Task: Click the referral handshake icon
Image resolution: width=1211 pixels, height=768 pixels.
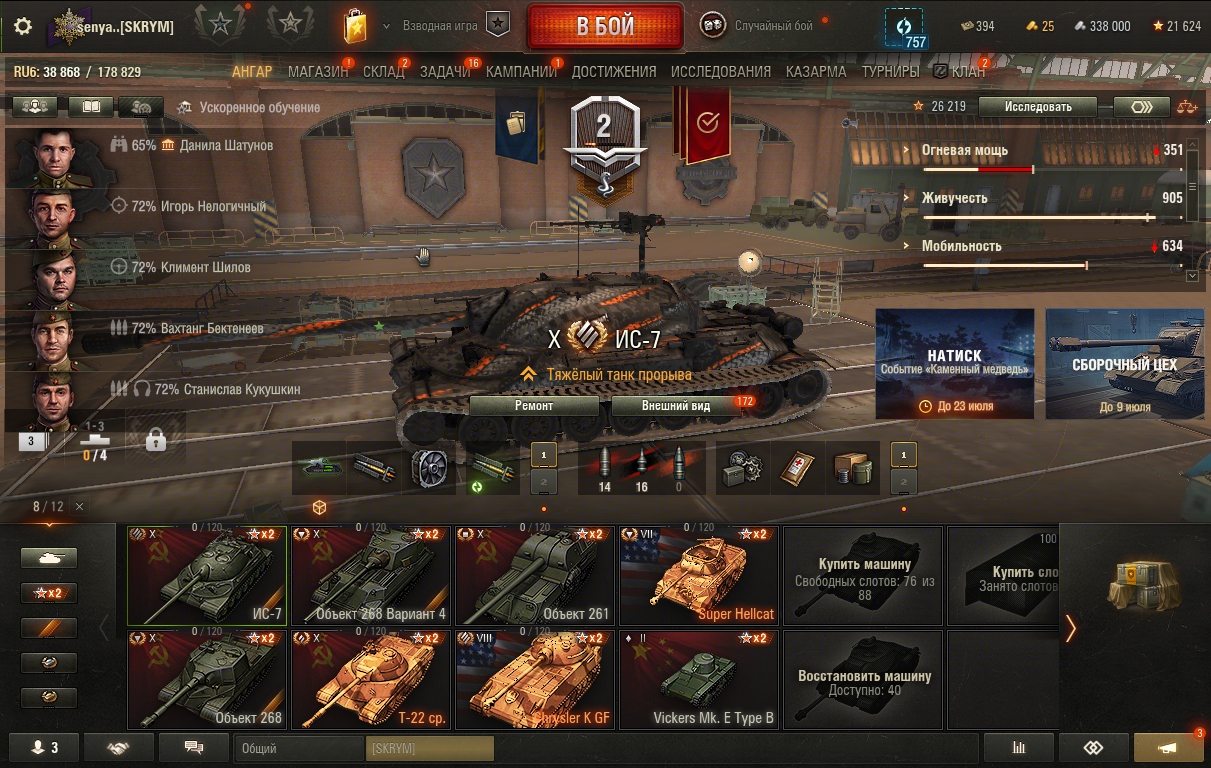Action: point(119,747)
